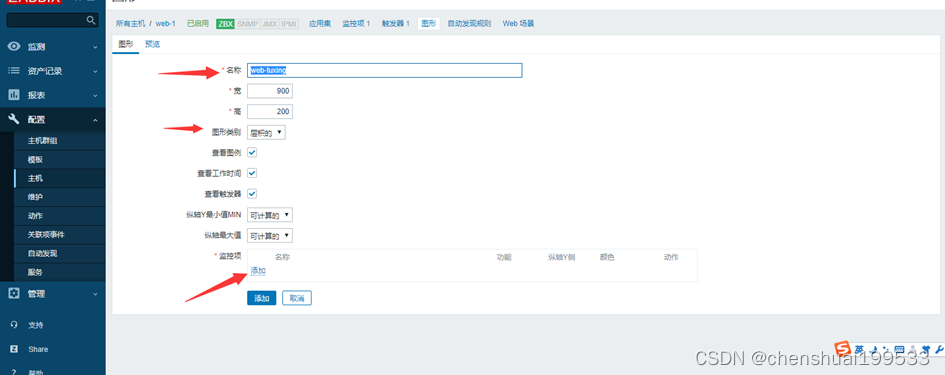
Task: Click the web-1 breadcrumb link
Action: click(166, 24)
